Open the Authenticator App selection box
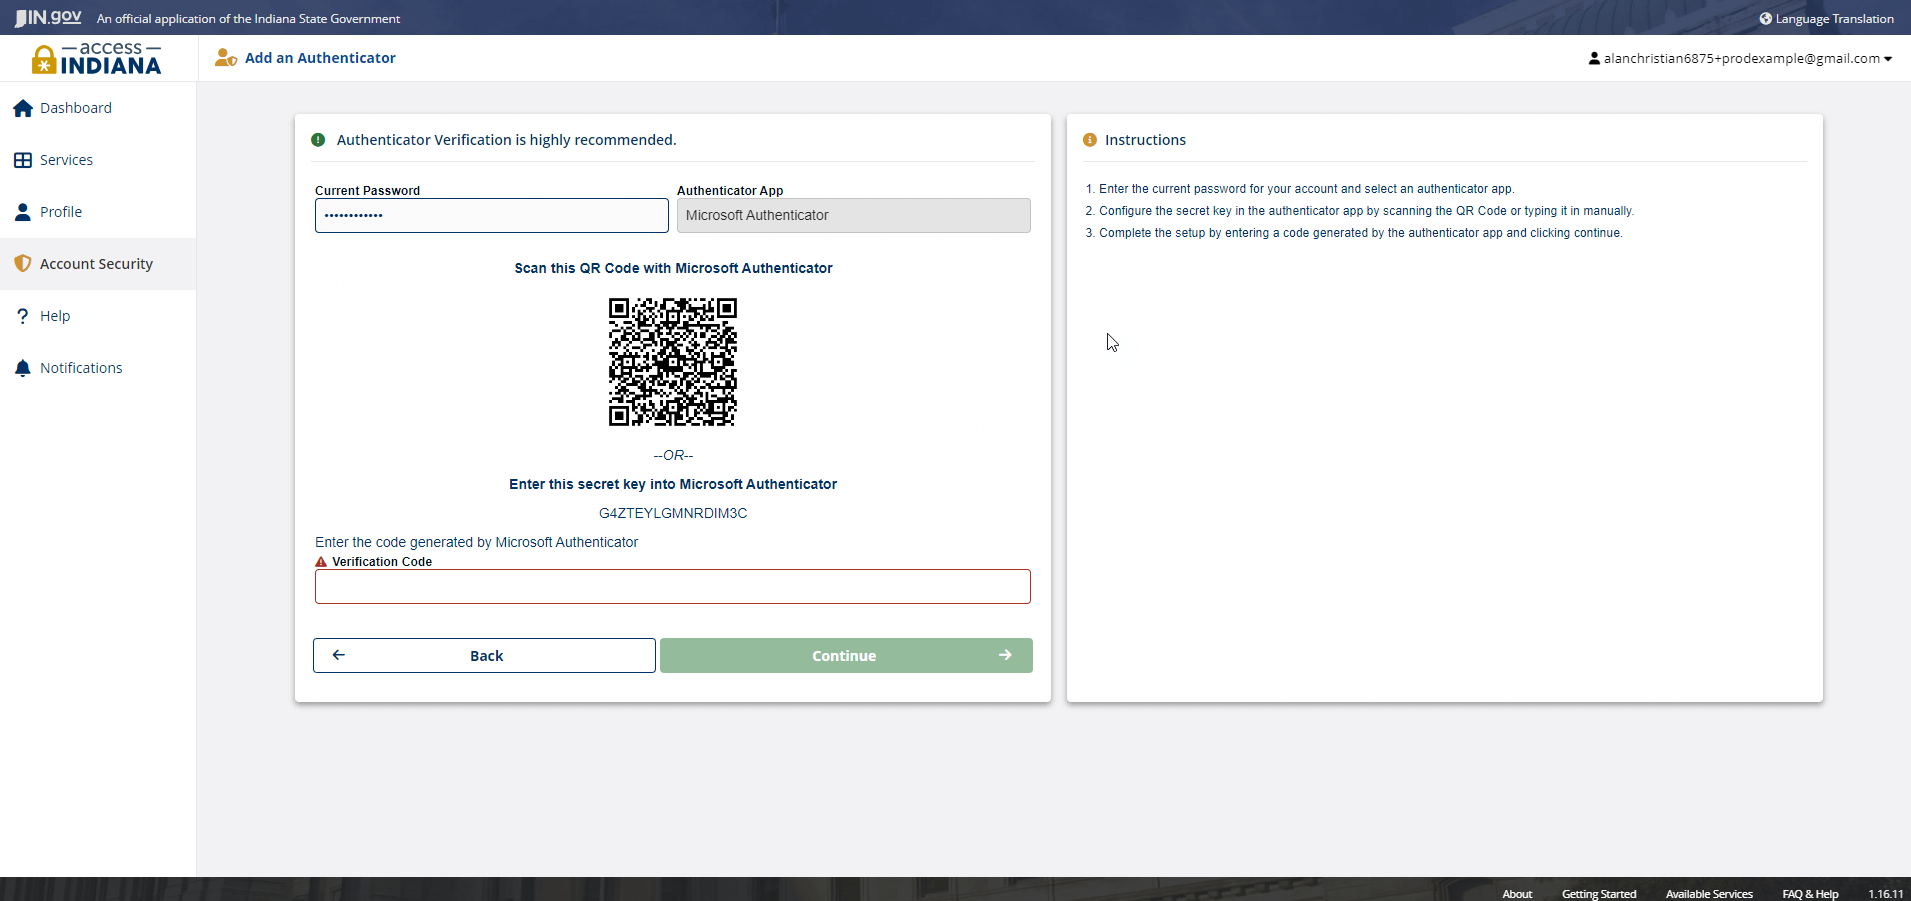Viewport: 1911px width, 901px height. (x=853, y=216)
